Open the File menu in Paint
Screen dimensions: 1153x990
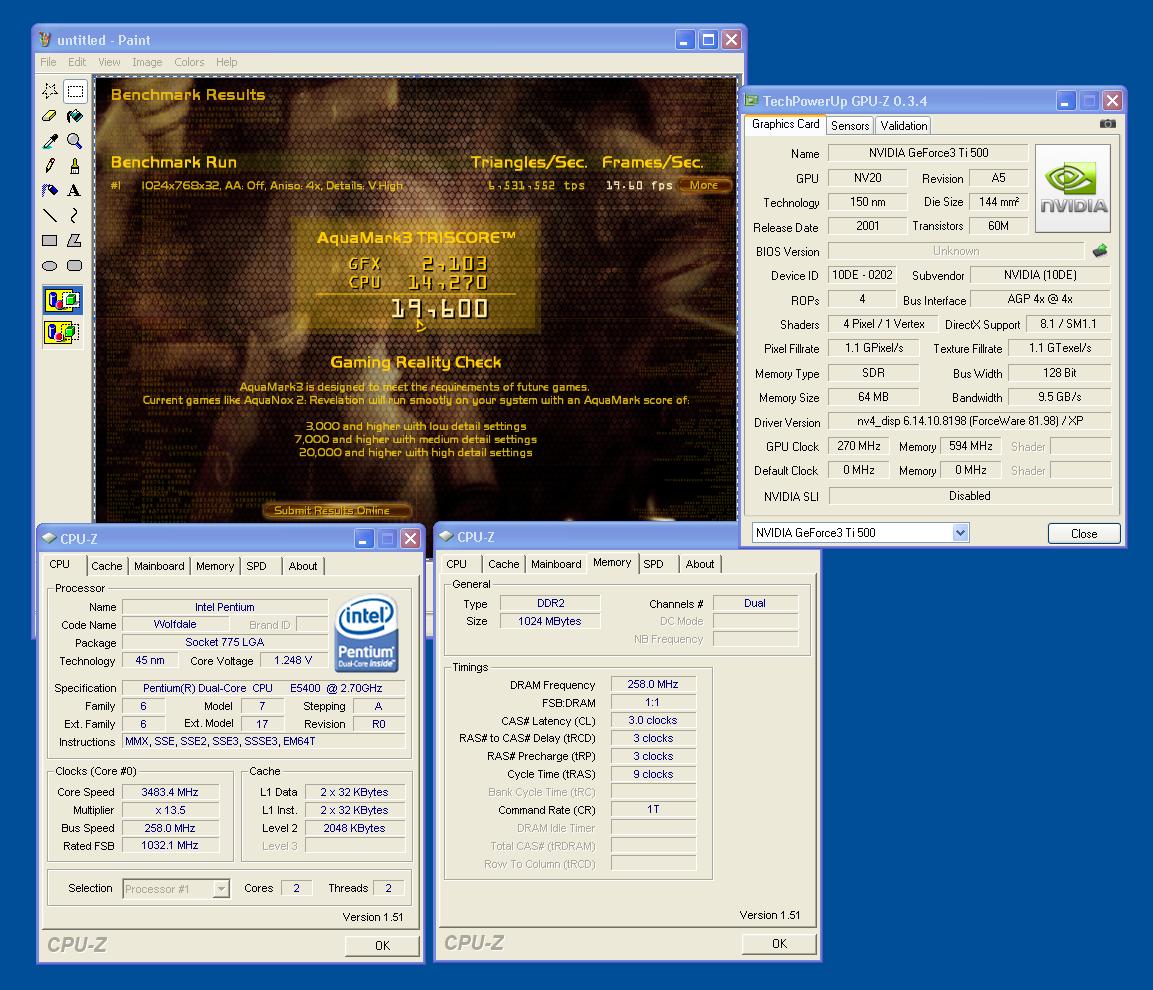[48, 63]
